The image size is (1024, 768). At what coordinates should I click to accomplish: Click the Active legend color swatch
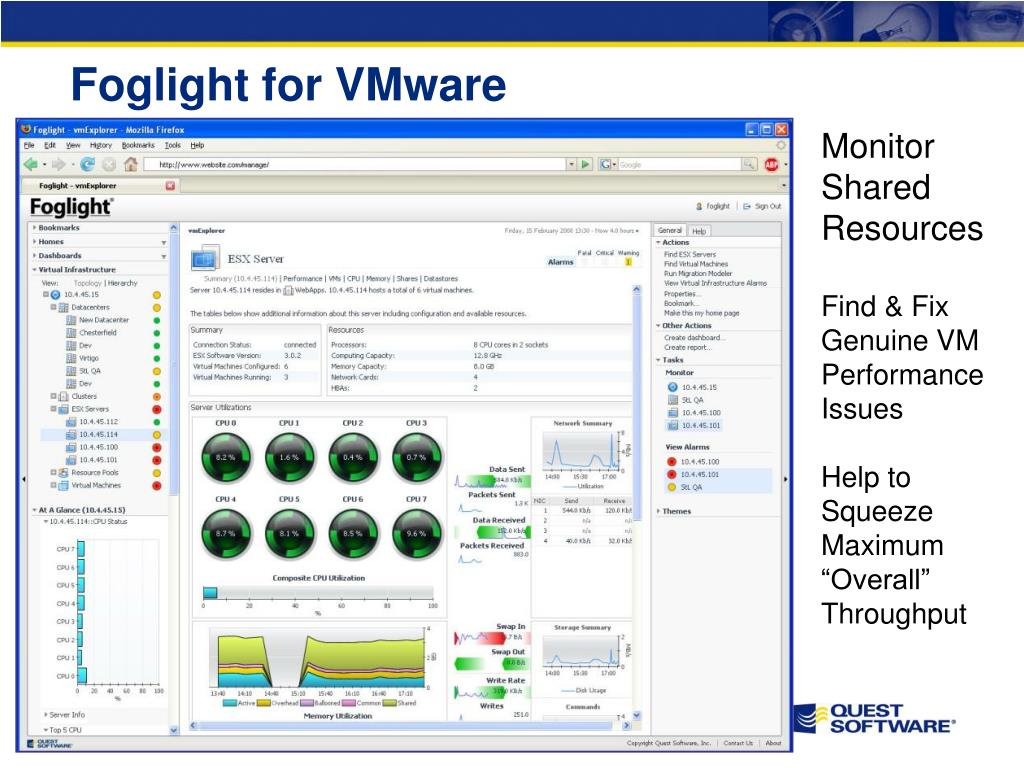tap(229, 703)
